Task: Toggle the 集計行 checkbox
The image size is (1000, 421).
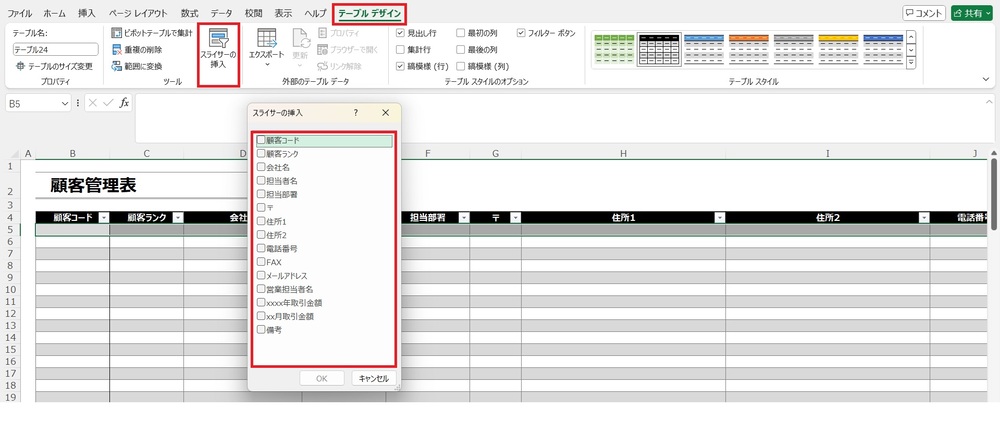Action: click(x=401, y=49)
